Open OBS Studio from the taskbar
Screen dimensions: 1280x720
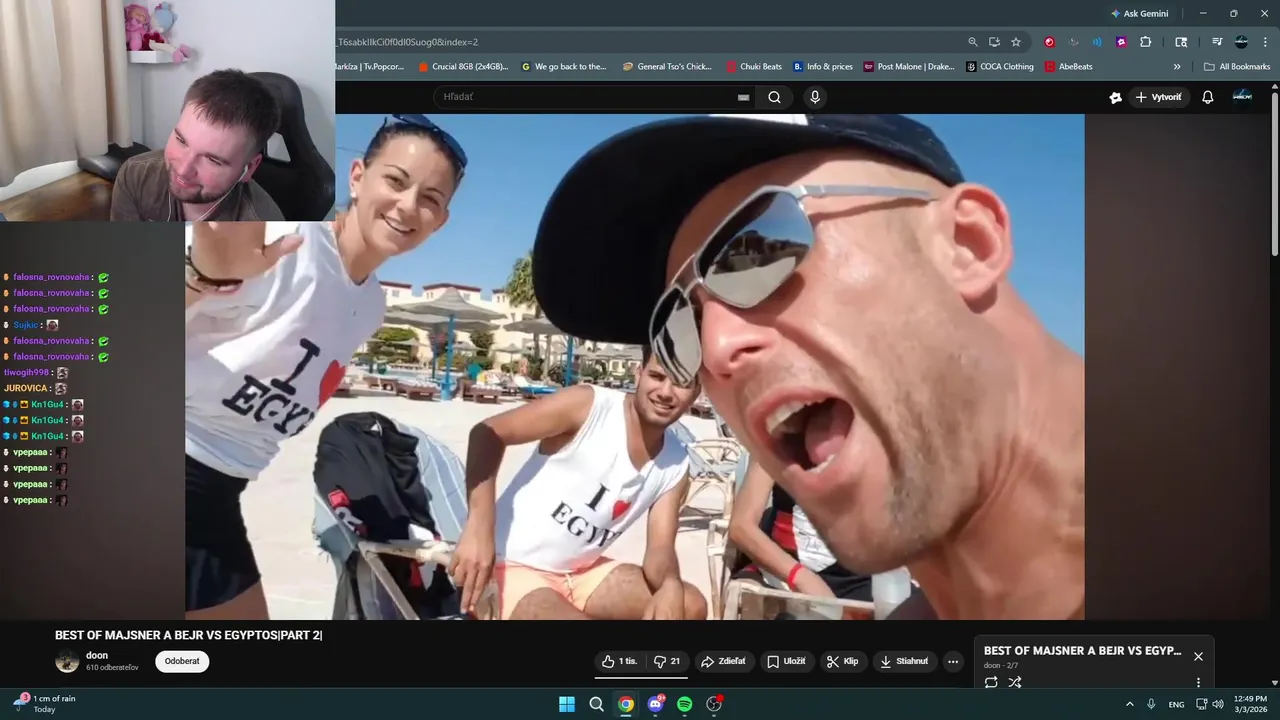pyautogui.click(x=714, y=704)
